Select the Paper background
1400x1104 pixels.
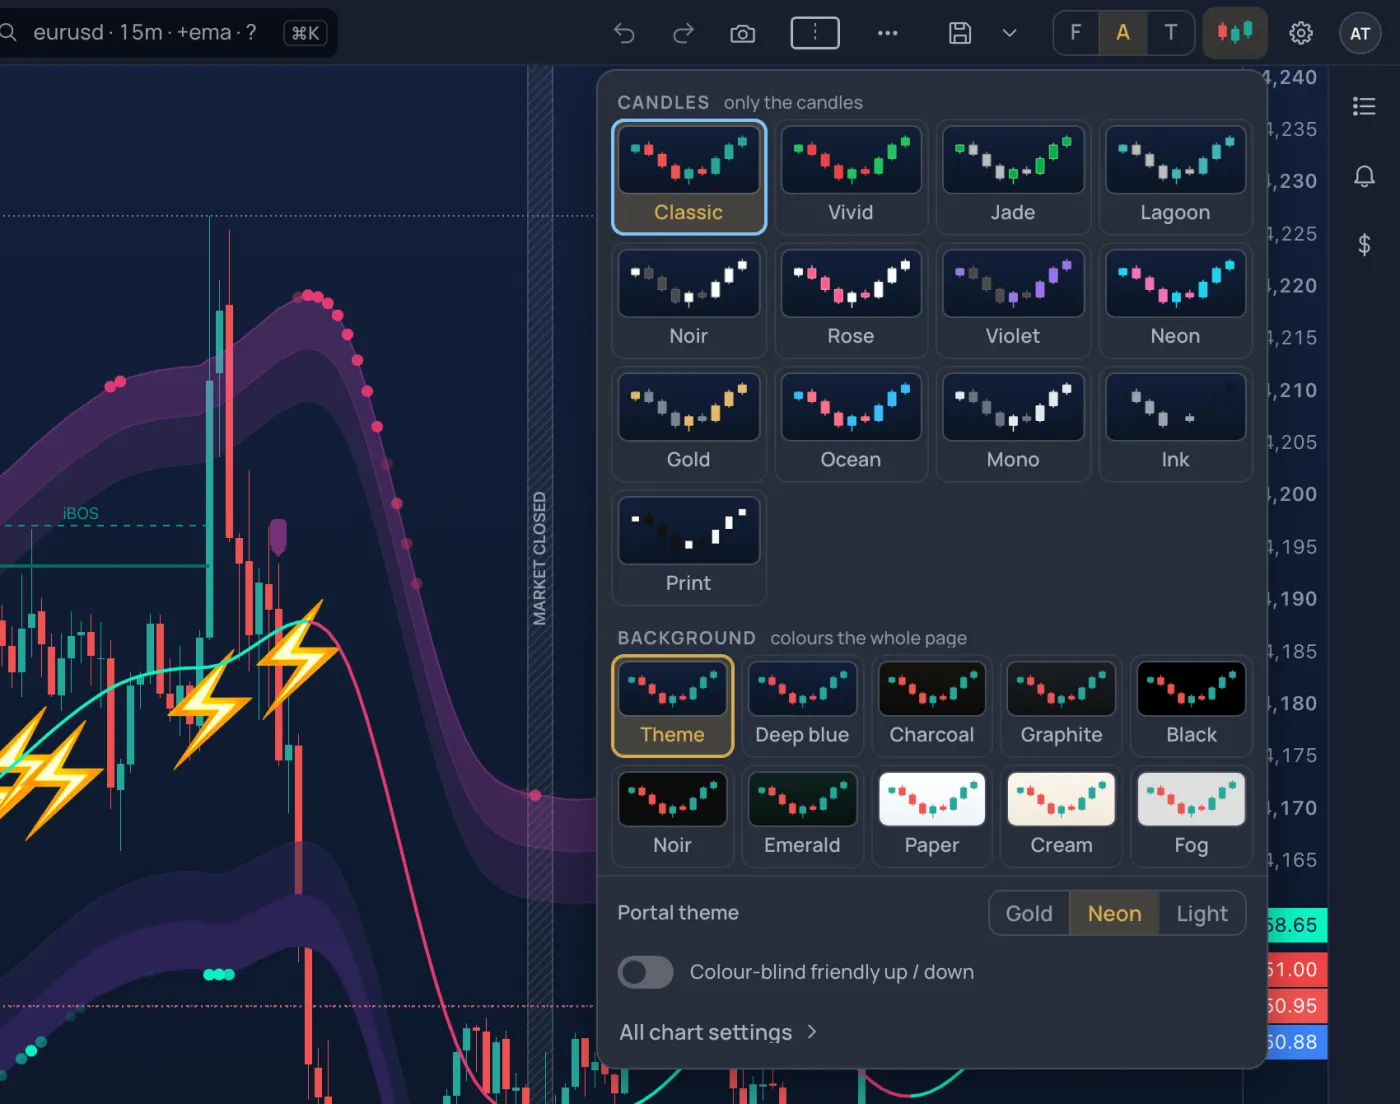[x=932, y=817]
